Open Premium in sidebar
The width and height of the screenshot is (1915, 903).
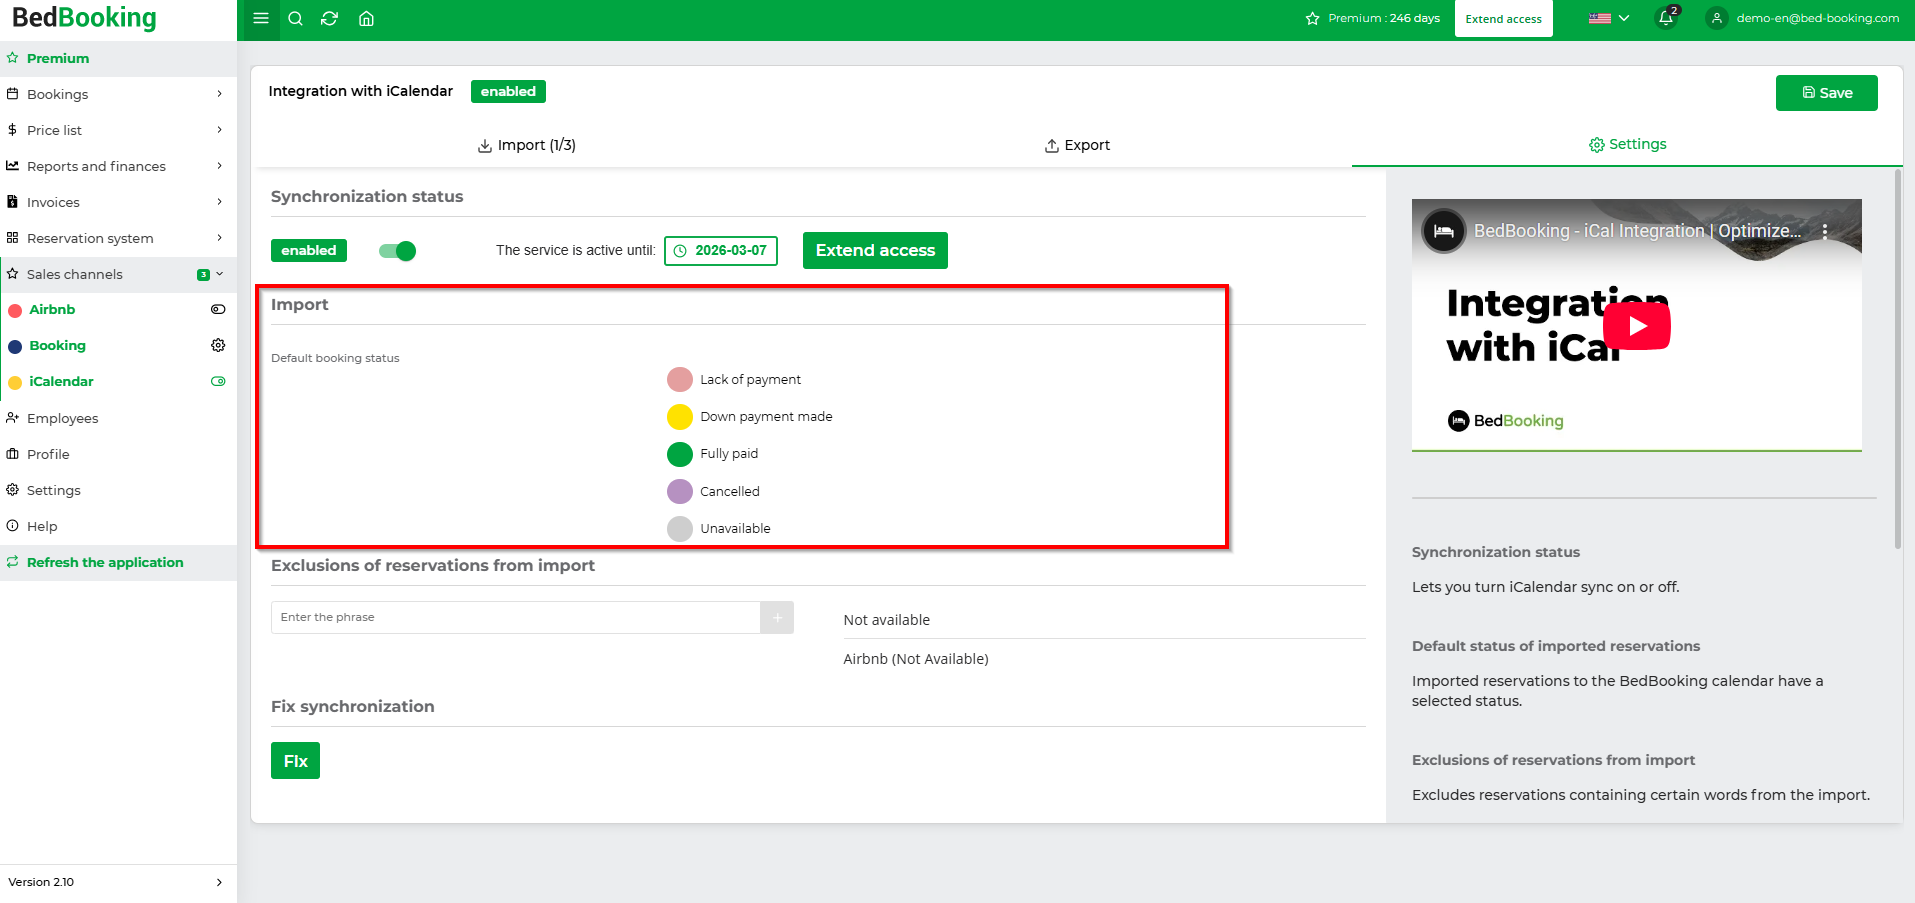(x=118, y=58)
